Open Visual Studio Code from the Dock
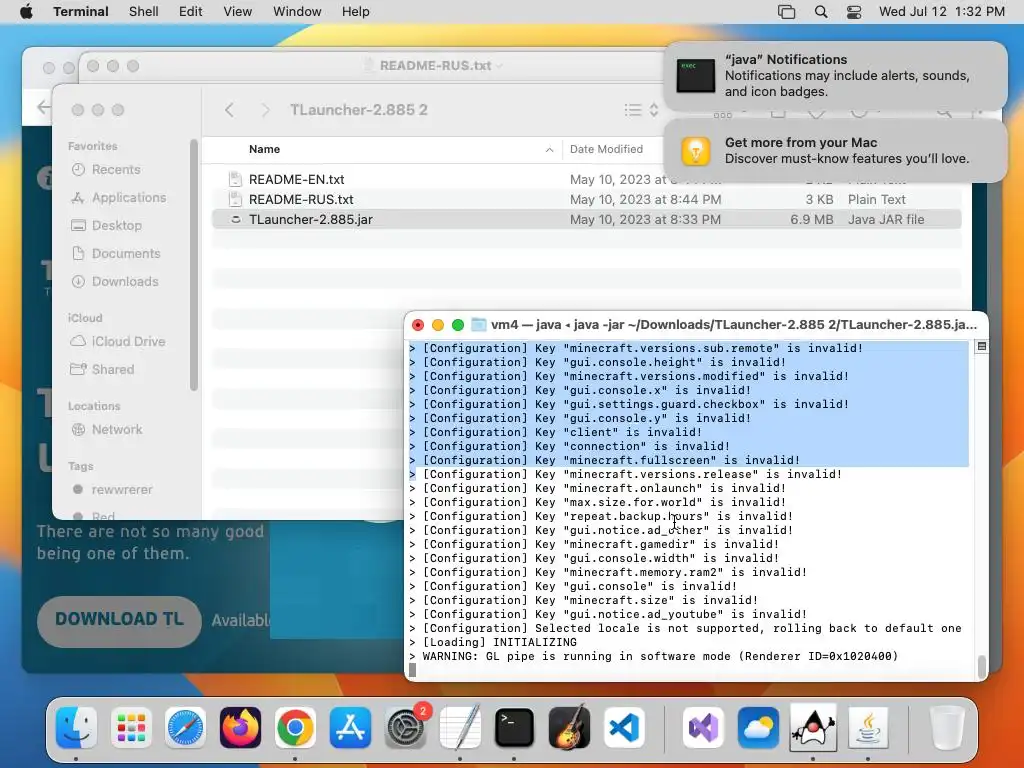The height and width of the screenshot is (768, 1024). click(624, 728)
